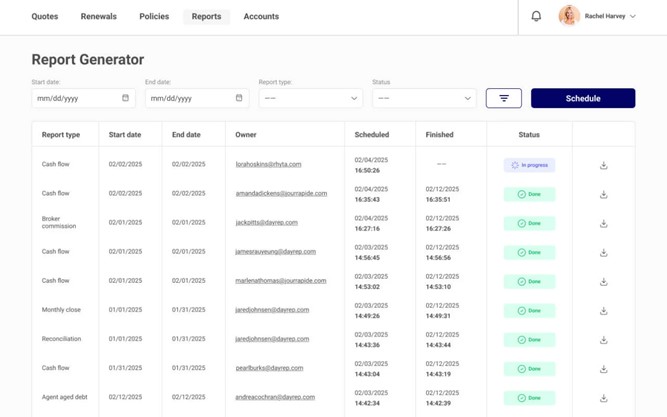Image resolution: width=667 pixels, height=417 pixels.
Task: Open jaredjohnsen link in Reconciliation row
Action: (x=272, y=339)
